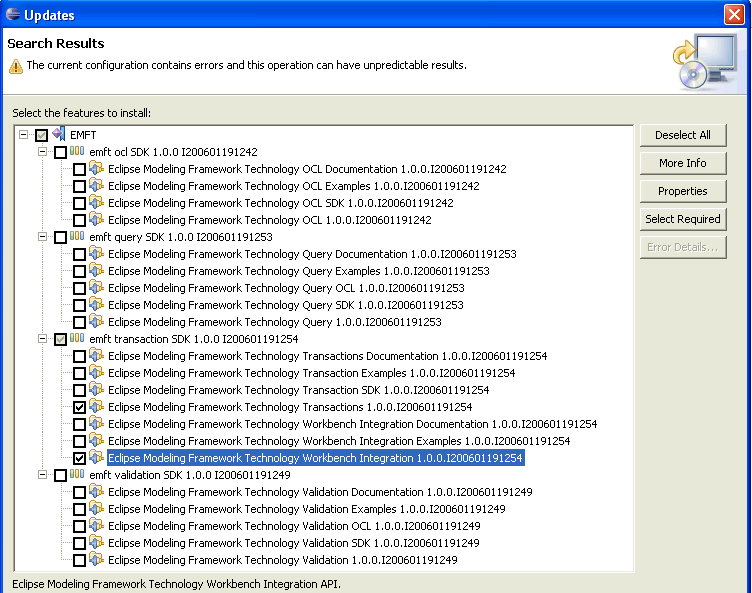Check the Validation Examples checkbox
The image size is (752, 593).
pyautogui.click(x=80, y=510)
